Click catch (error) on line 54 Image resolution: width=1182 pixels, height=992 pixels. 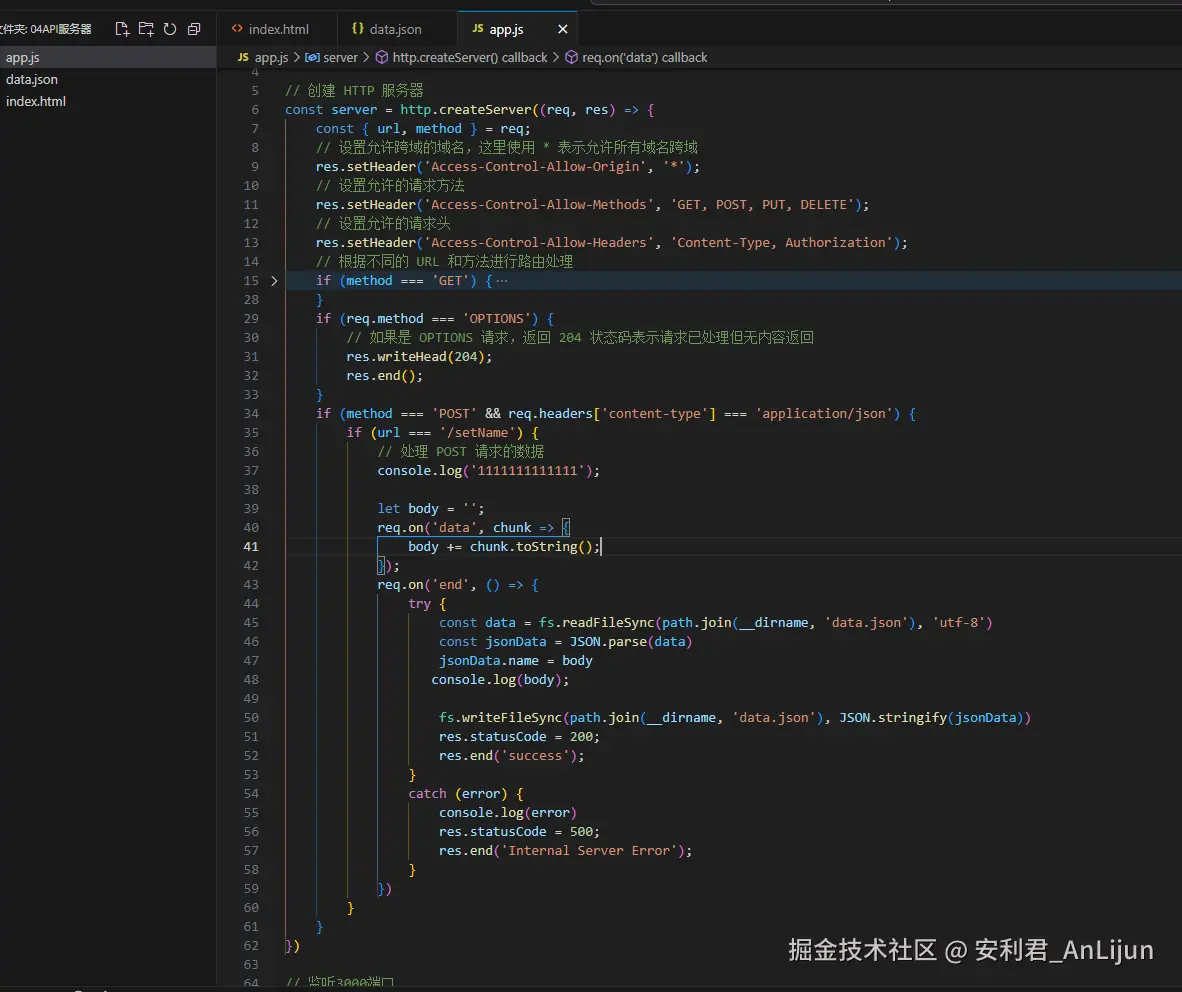[458, 794]
